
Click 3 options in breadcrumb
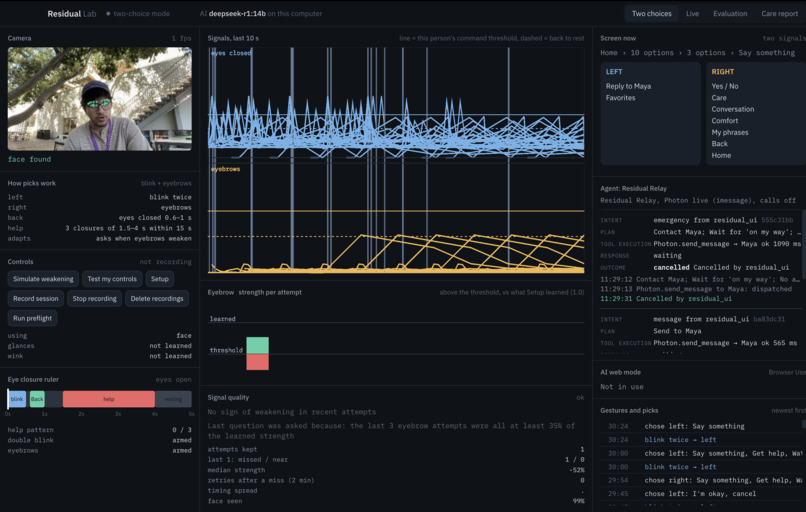pyautogui.click(x=706, y=53)
